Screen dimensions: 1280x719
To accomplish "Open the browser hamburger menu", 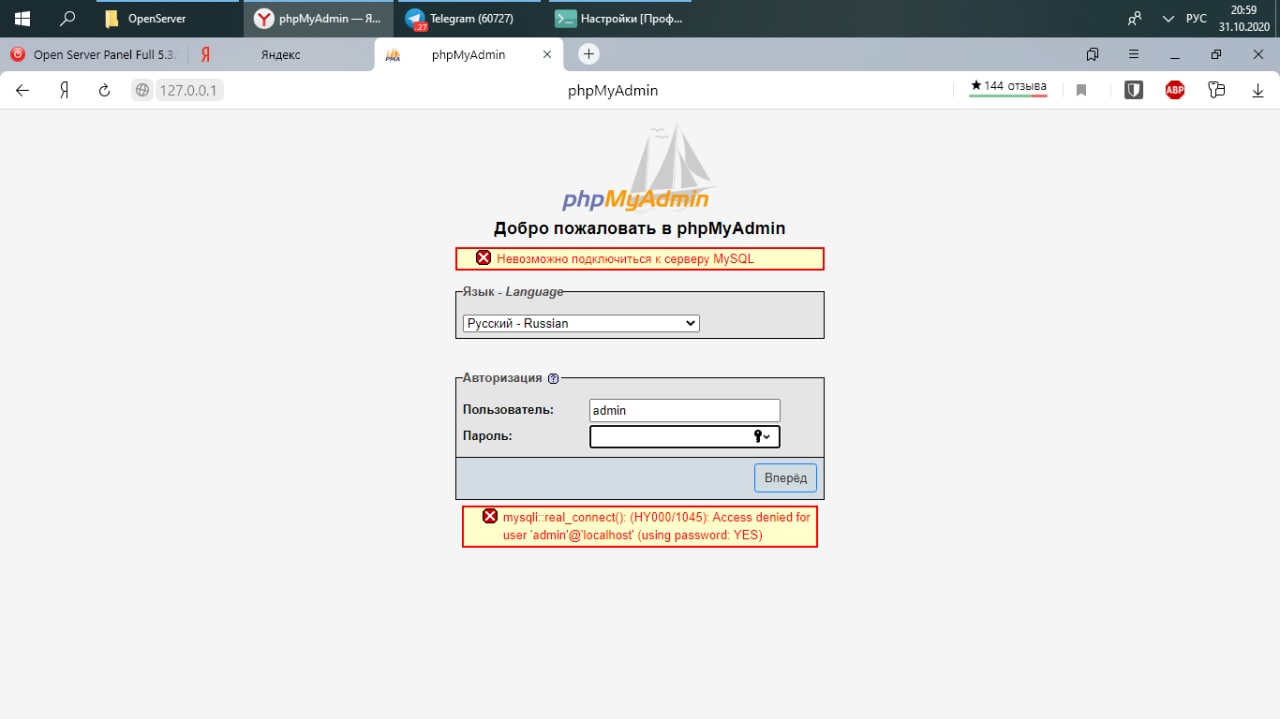I will (1133, 55).
